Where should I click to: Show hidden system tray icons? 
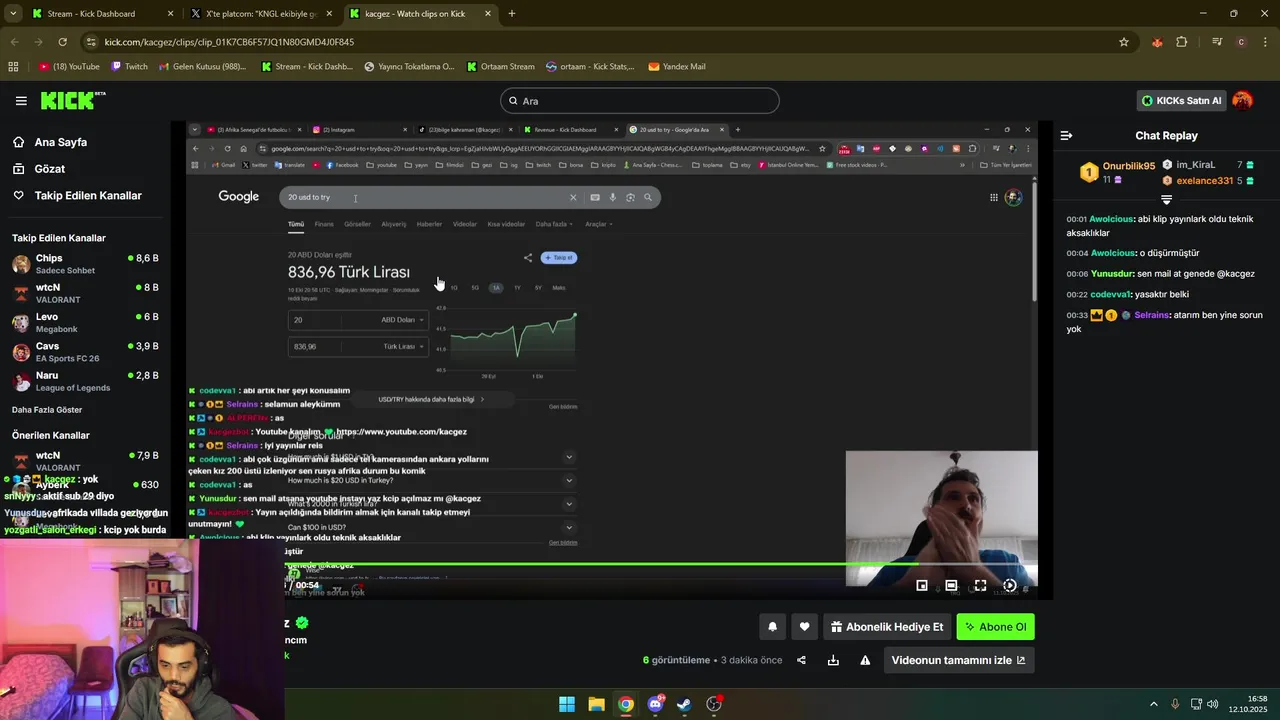click(1153, 704)
